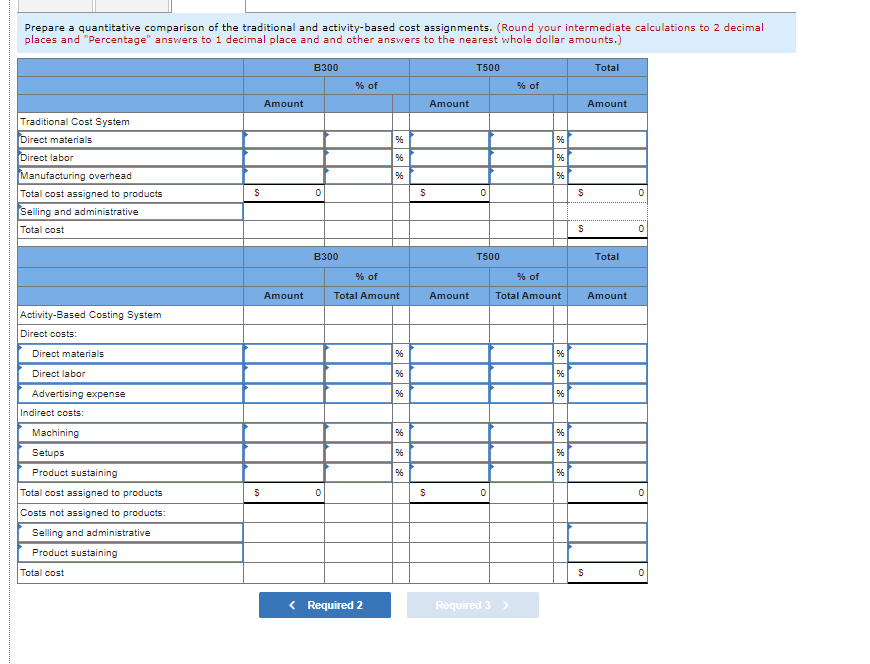Select Product sustaining B300 Amount field
870x664 pixels.
284,473
